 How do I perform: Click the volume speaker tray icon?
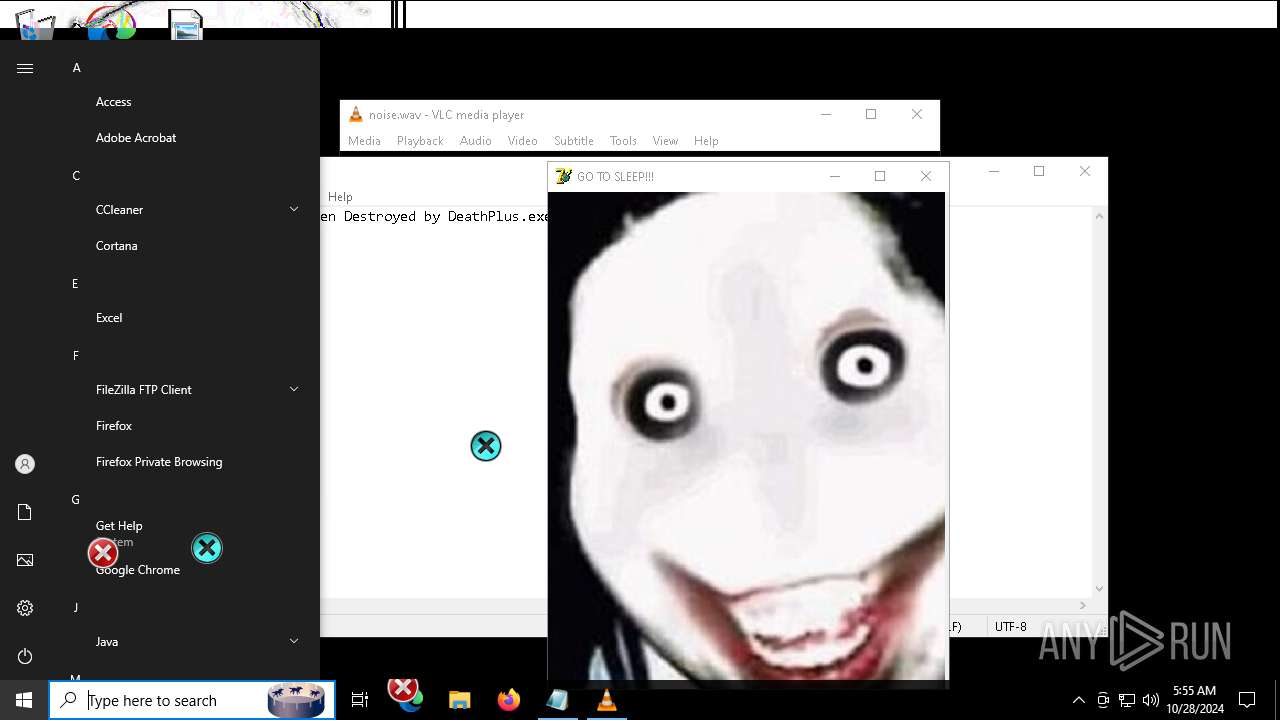[x=1150, y=700]
